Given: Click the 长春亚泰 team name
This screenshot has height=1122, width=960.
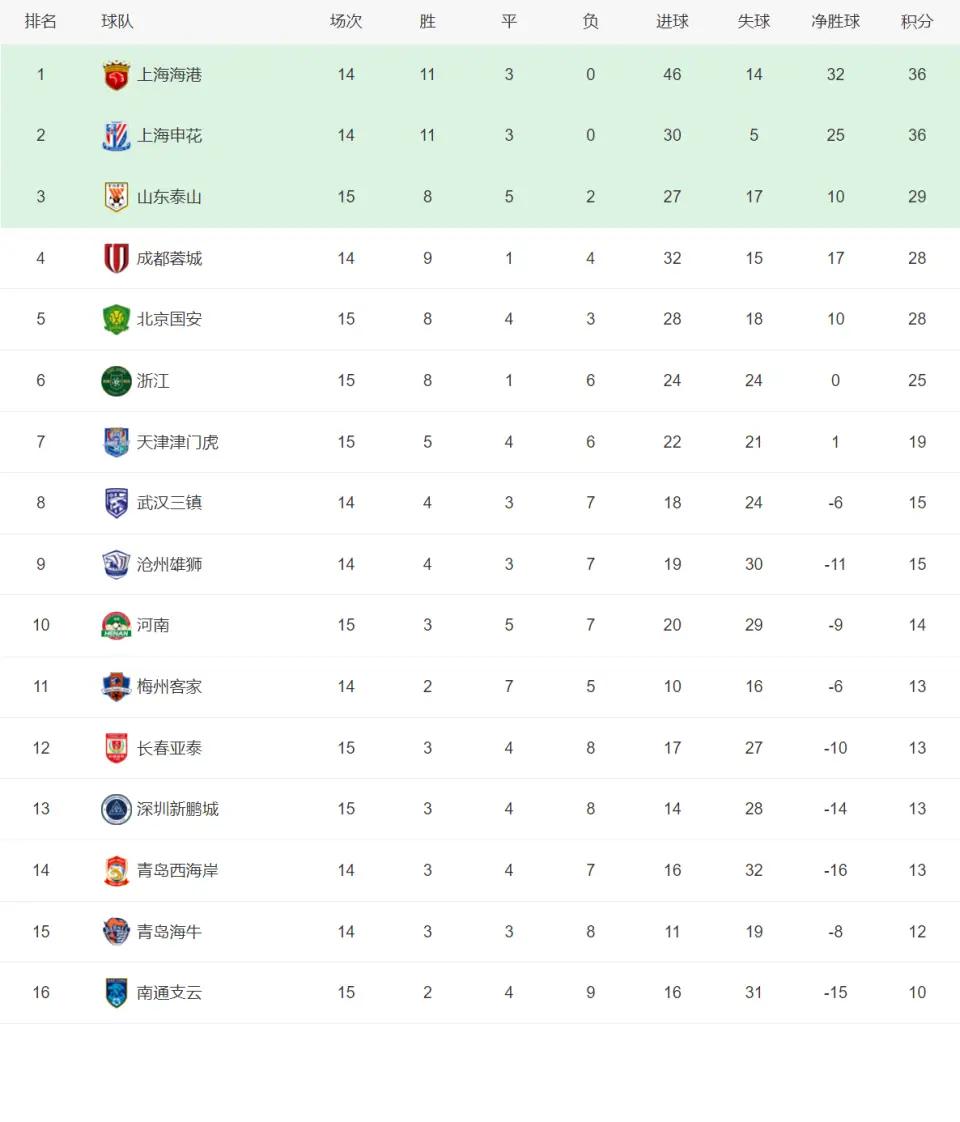Looking at the screenshot, I should pos(170,748).
